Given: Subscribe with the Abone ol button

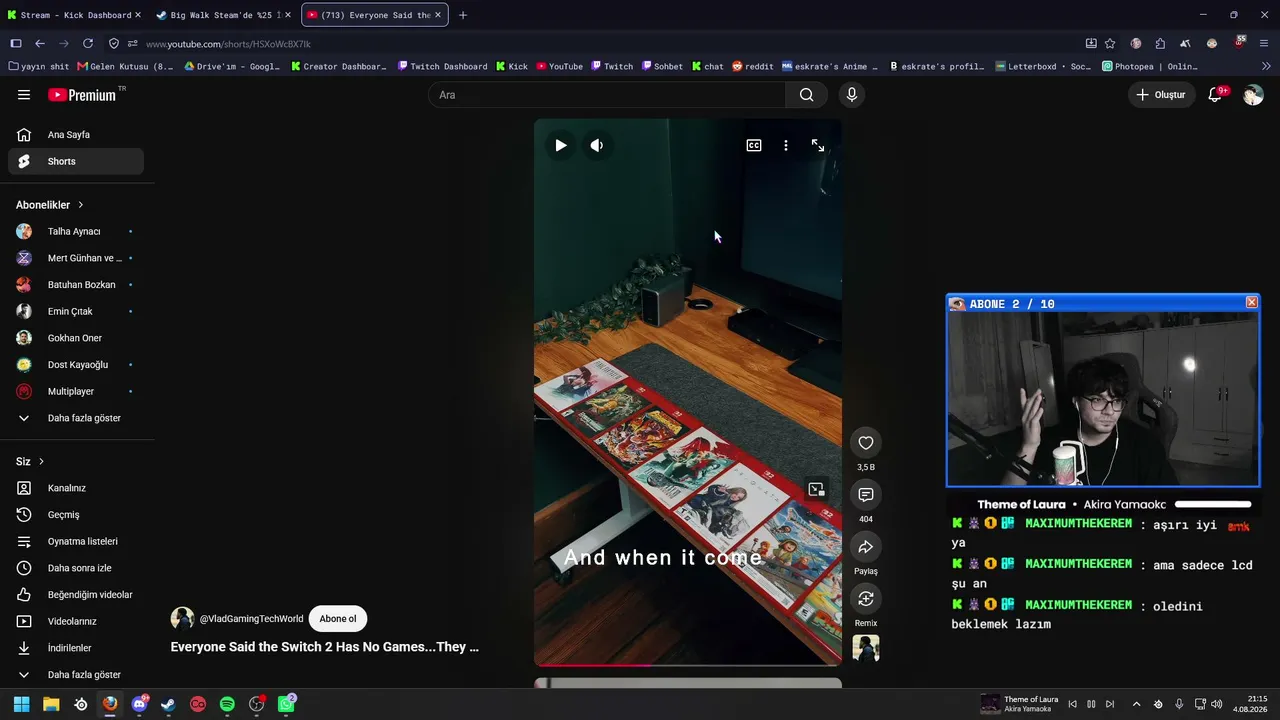Looking at the screenshot, I should click(x=338, y=619).
